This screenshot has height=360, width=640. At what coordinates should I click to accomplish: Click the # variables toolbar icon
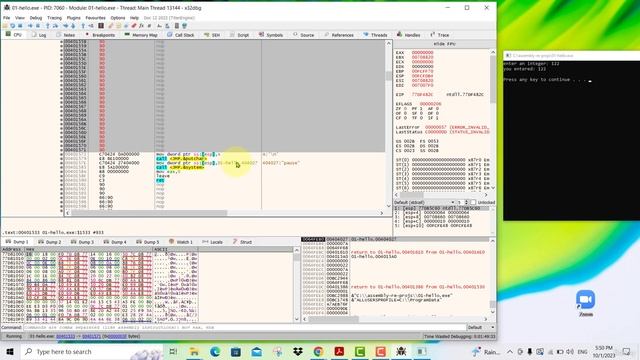point(149,26)
